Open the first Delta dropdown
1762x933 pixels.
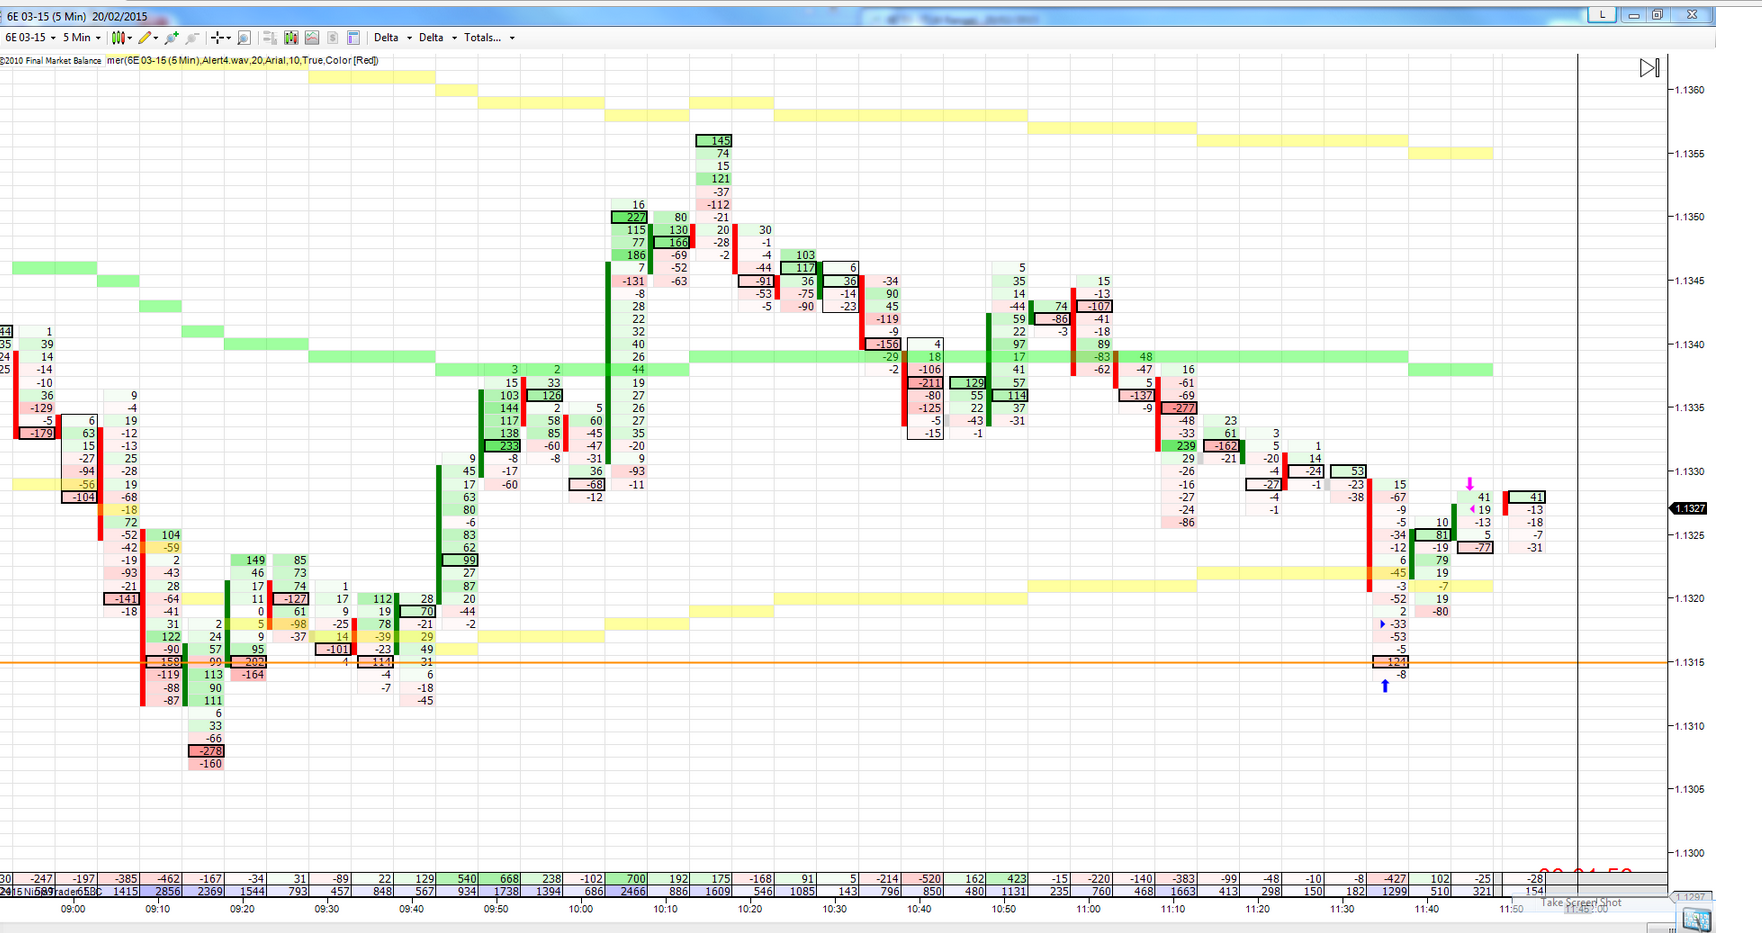click(393, 38)
